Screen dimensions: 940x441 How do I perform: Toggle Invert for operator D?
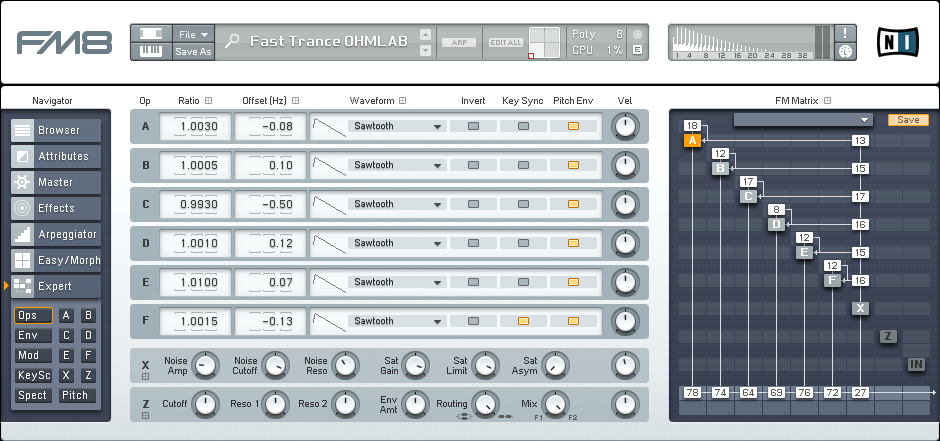474,243
